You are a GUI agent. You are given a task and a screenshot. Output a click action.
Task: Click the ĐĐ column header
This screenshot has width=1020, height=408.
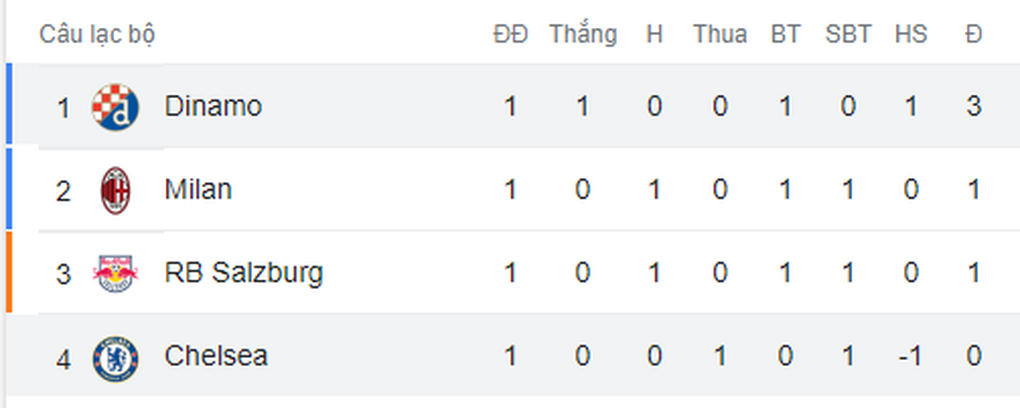pyautogui.click(x=511, y=34)
